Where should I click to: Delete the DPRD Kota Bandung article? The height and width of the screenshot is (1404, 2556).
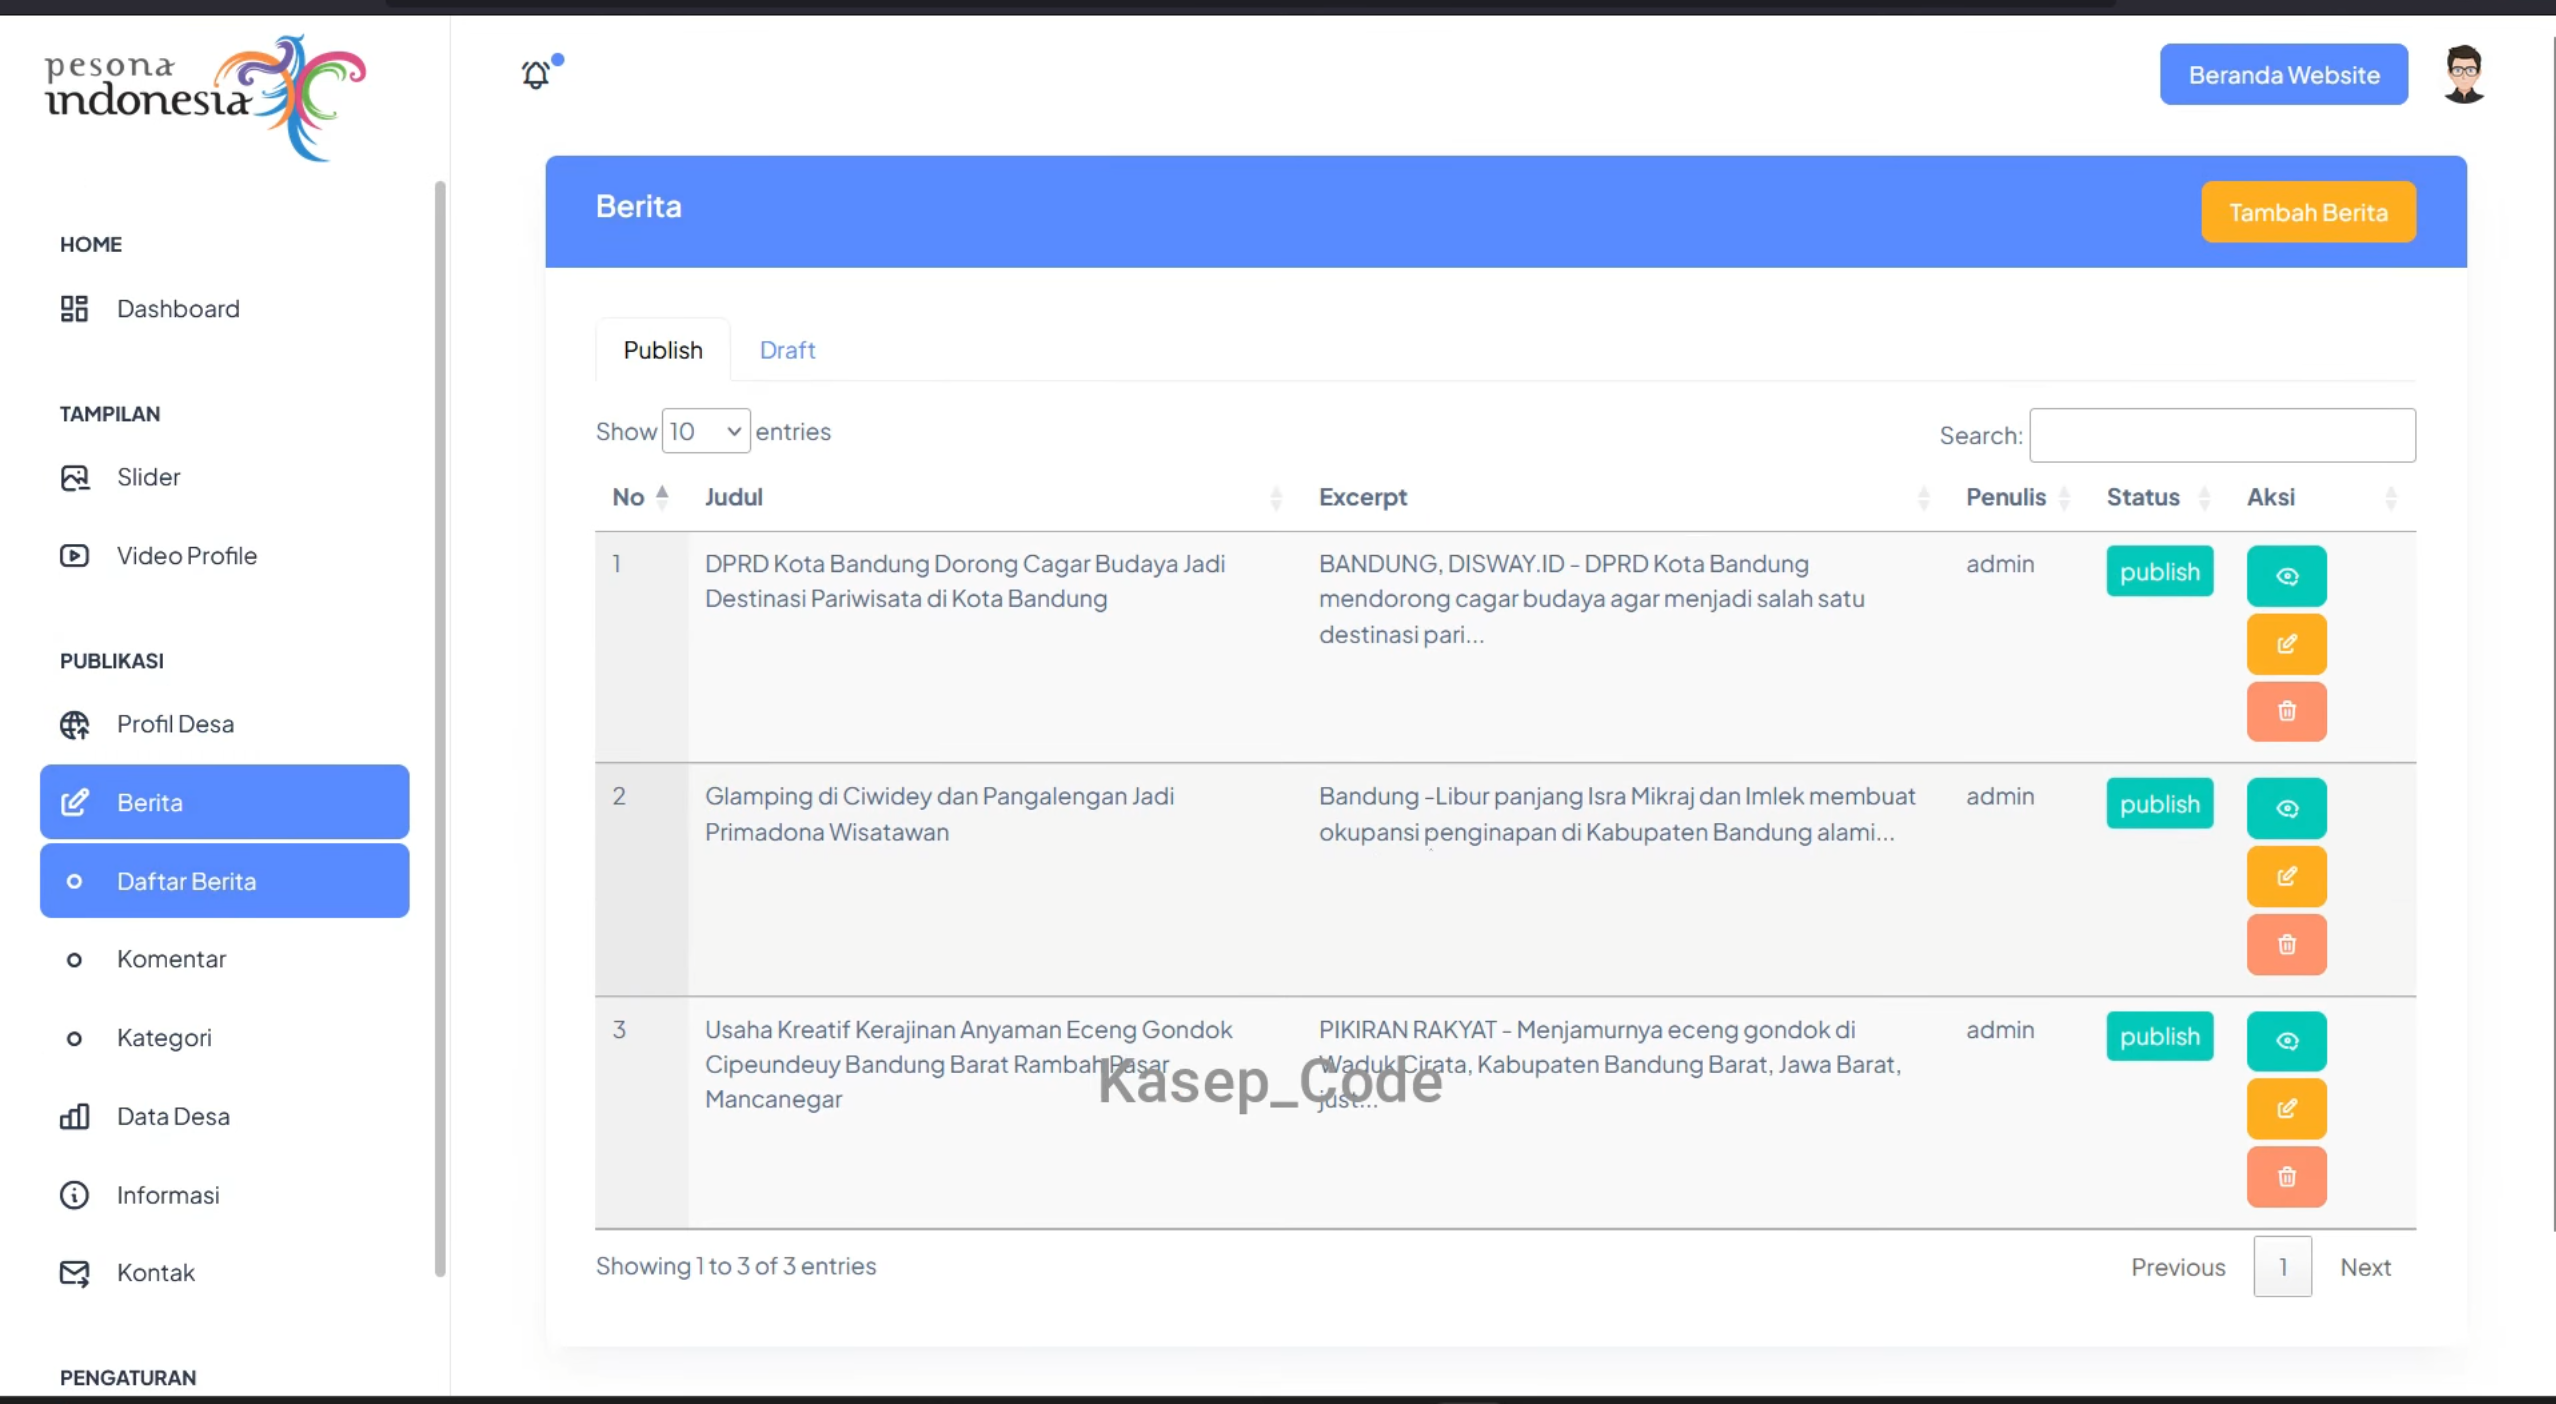(x=2286, y=711)
